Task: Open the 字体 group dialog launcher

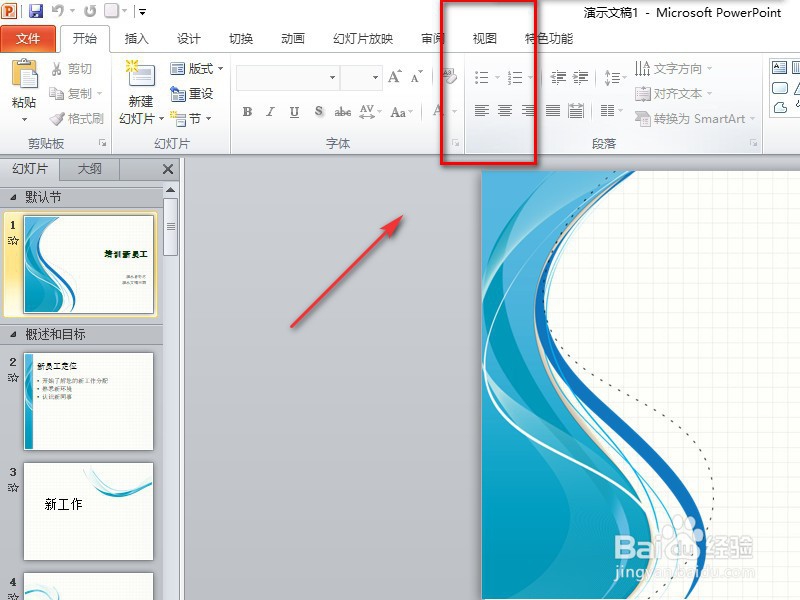Action: 455,143
